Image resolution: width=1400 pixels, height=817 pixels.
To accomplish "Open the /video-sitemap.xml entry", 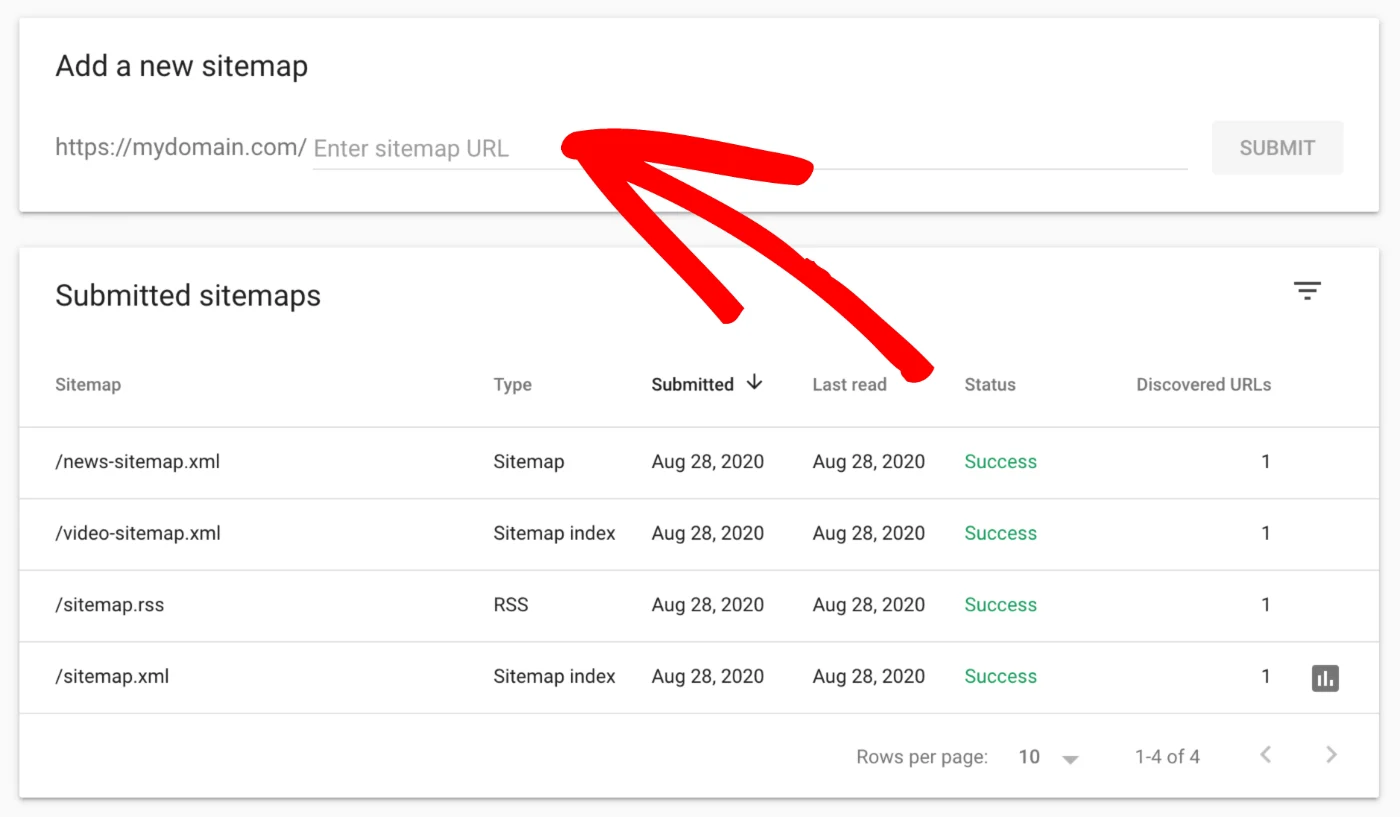I will coord(138,533).
